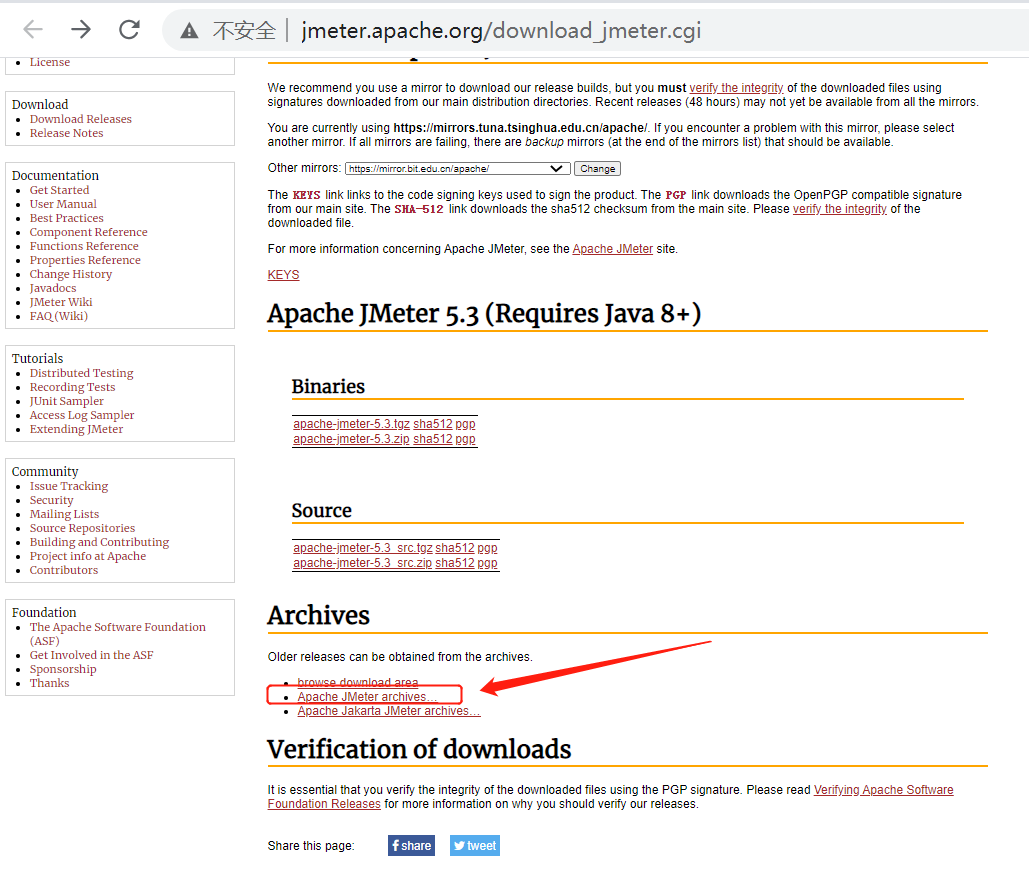The image size is (1029, 869).
Task: Click the Archives heading
Action: 318,616
